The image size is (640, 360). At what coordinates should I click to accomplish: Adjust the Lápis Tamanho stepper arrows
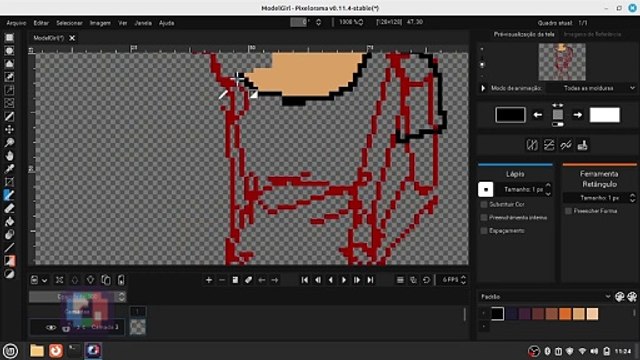[548, 189]
